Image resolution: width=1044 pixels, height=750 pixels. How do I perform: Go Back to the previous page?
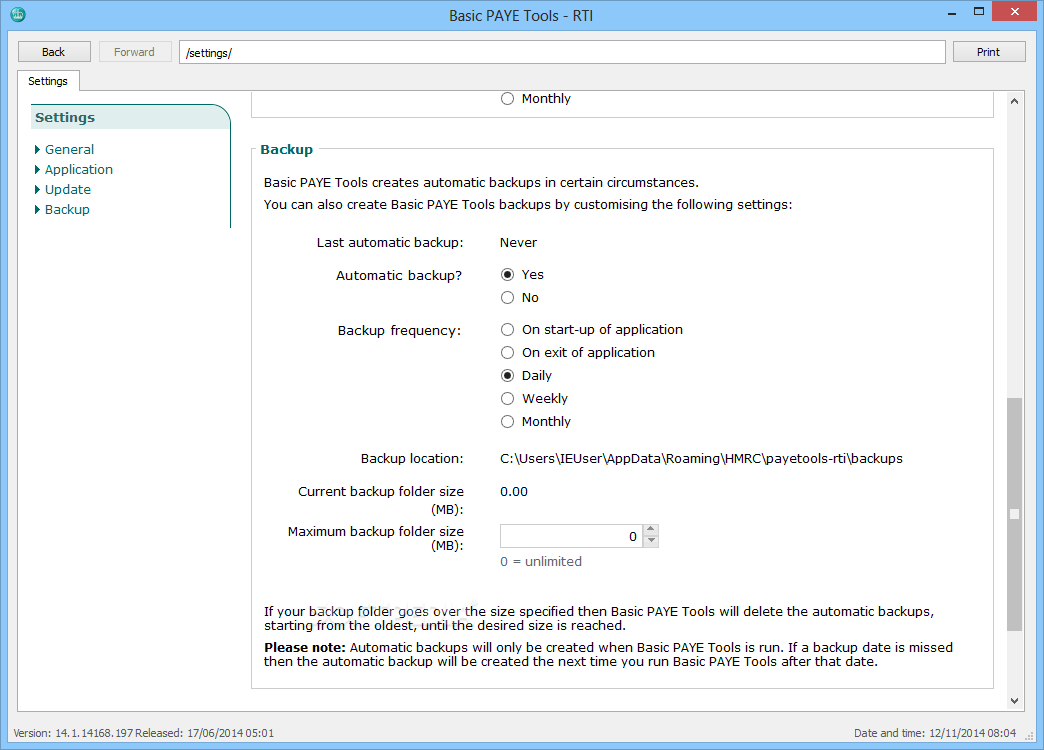[x=54, y=52]
